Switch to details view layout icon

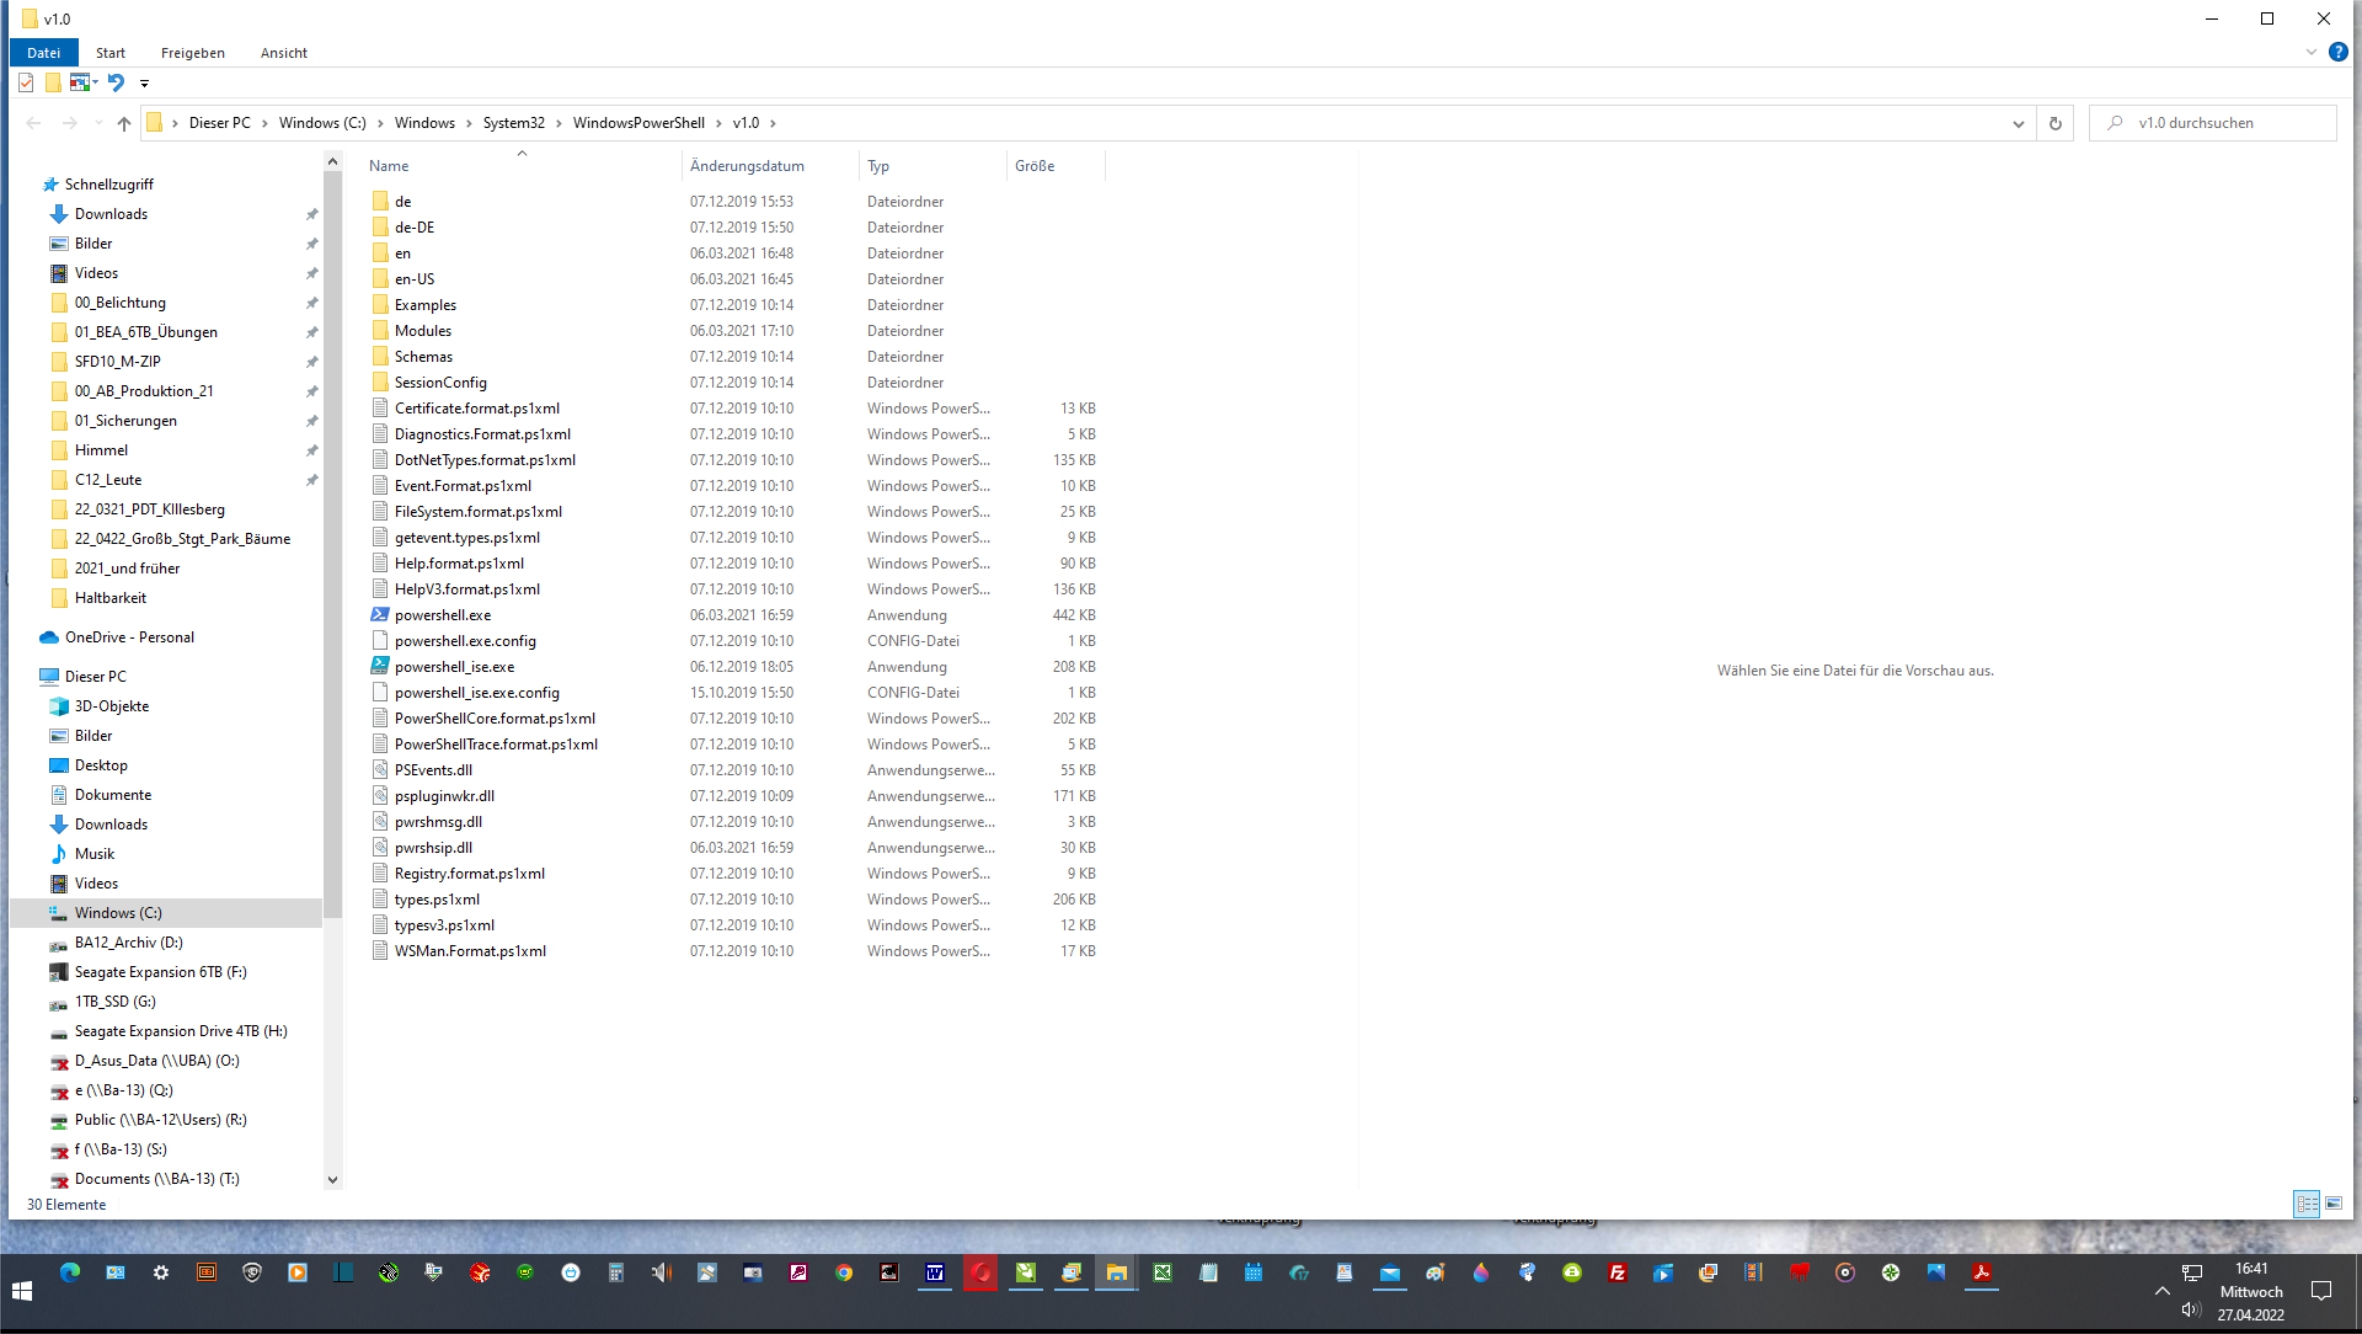(x=2306, y=1203)
